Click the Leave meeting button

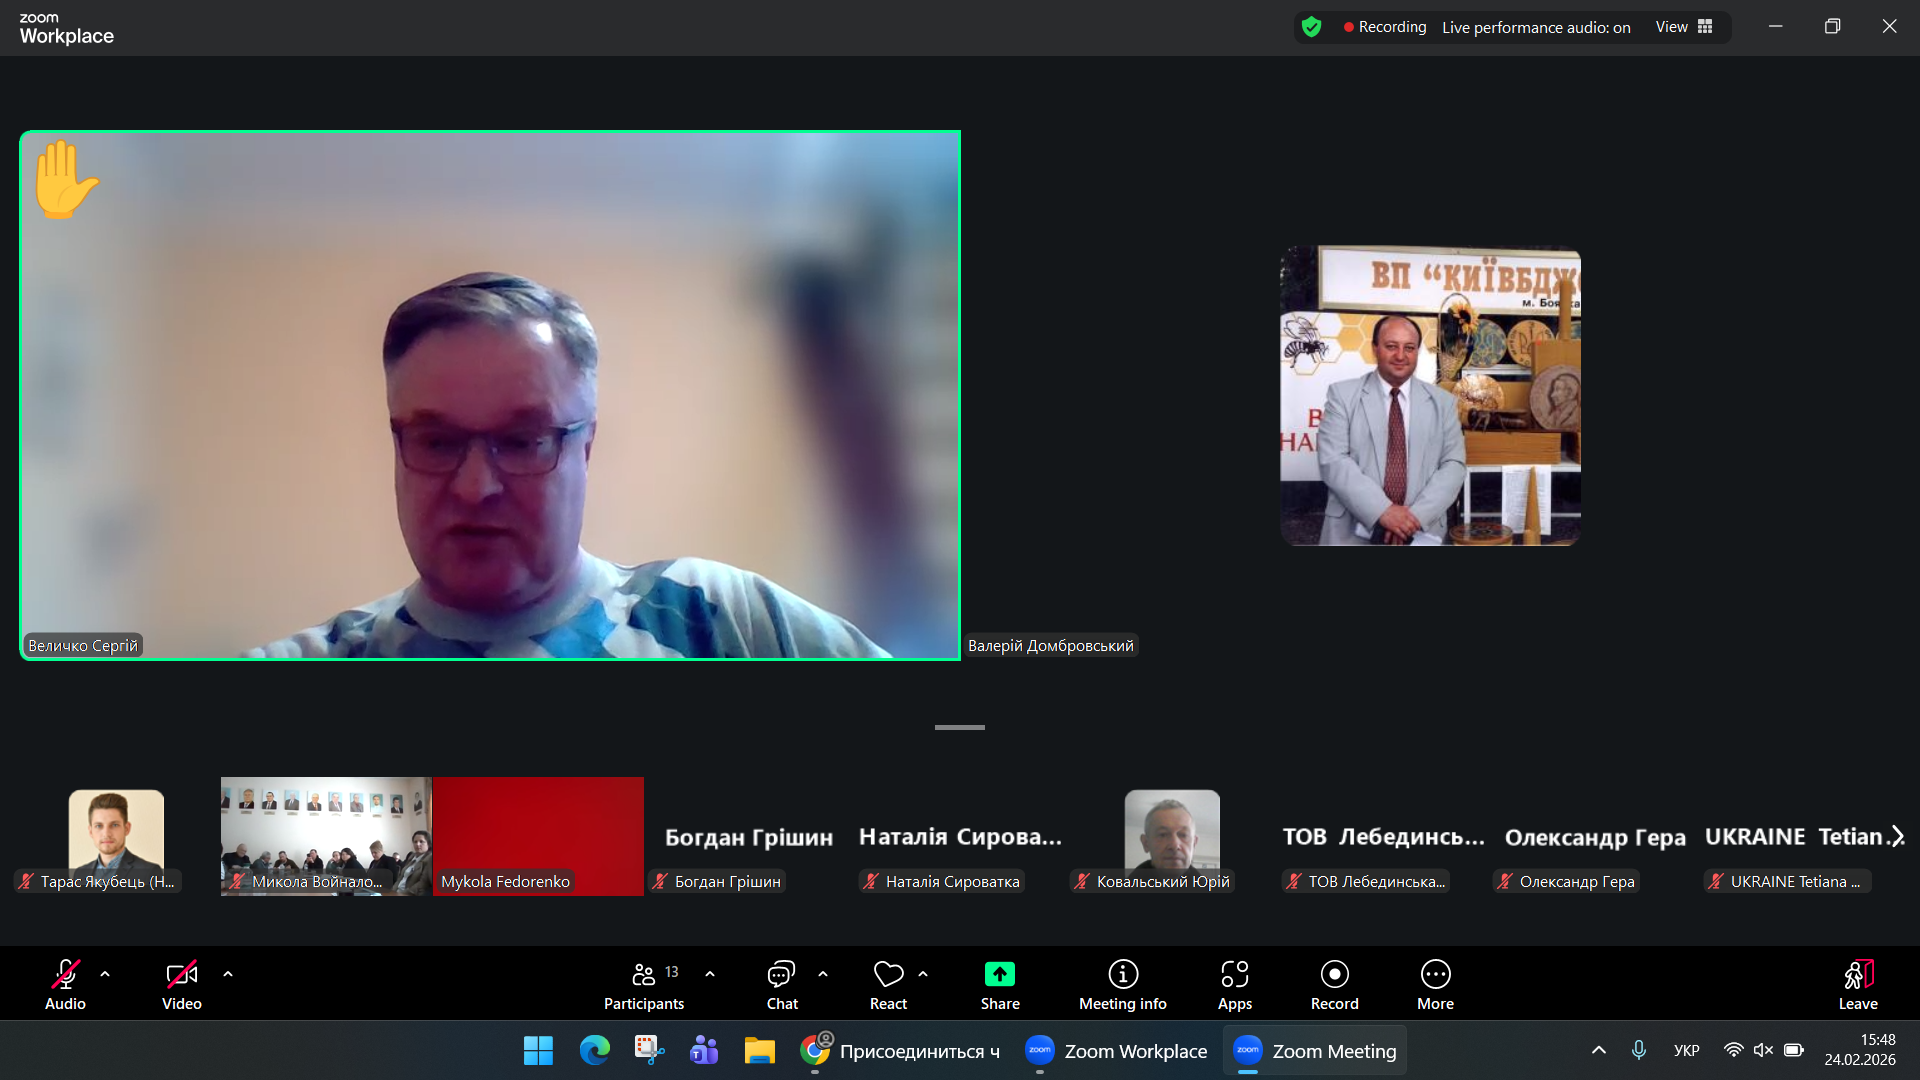(1857, 985)
